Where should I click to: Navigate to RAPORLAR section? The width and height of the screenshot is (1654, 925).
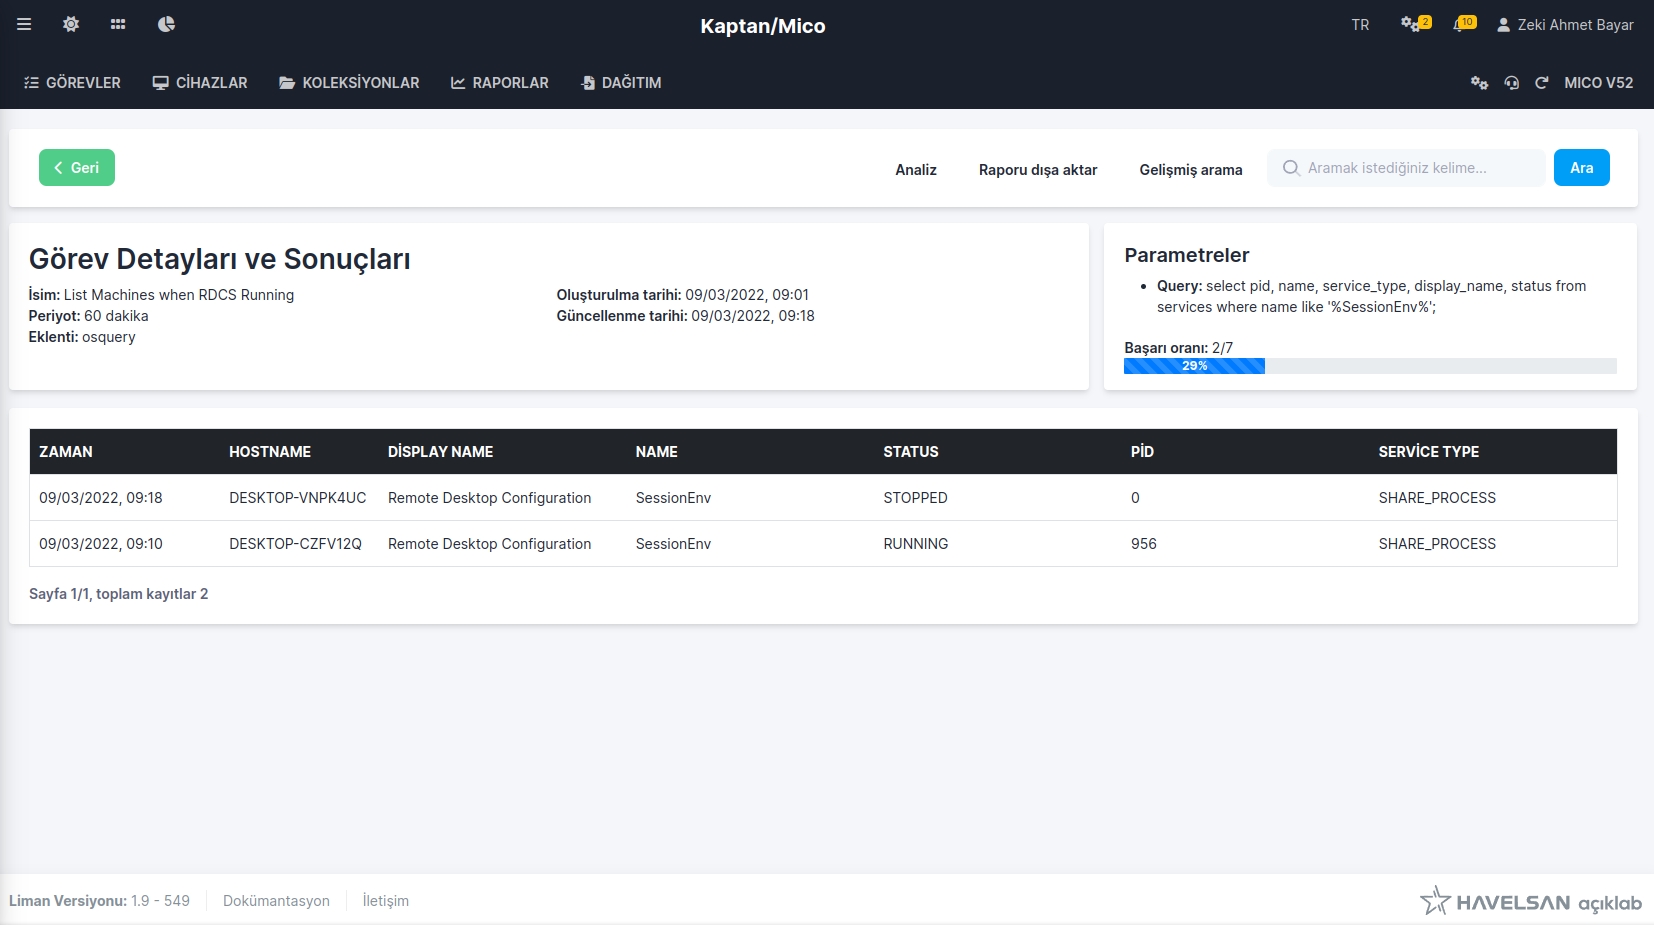pyautogui.click(x=500, y=83)
